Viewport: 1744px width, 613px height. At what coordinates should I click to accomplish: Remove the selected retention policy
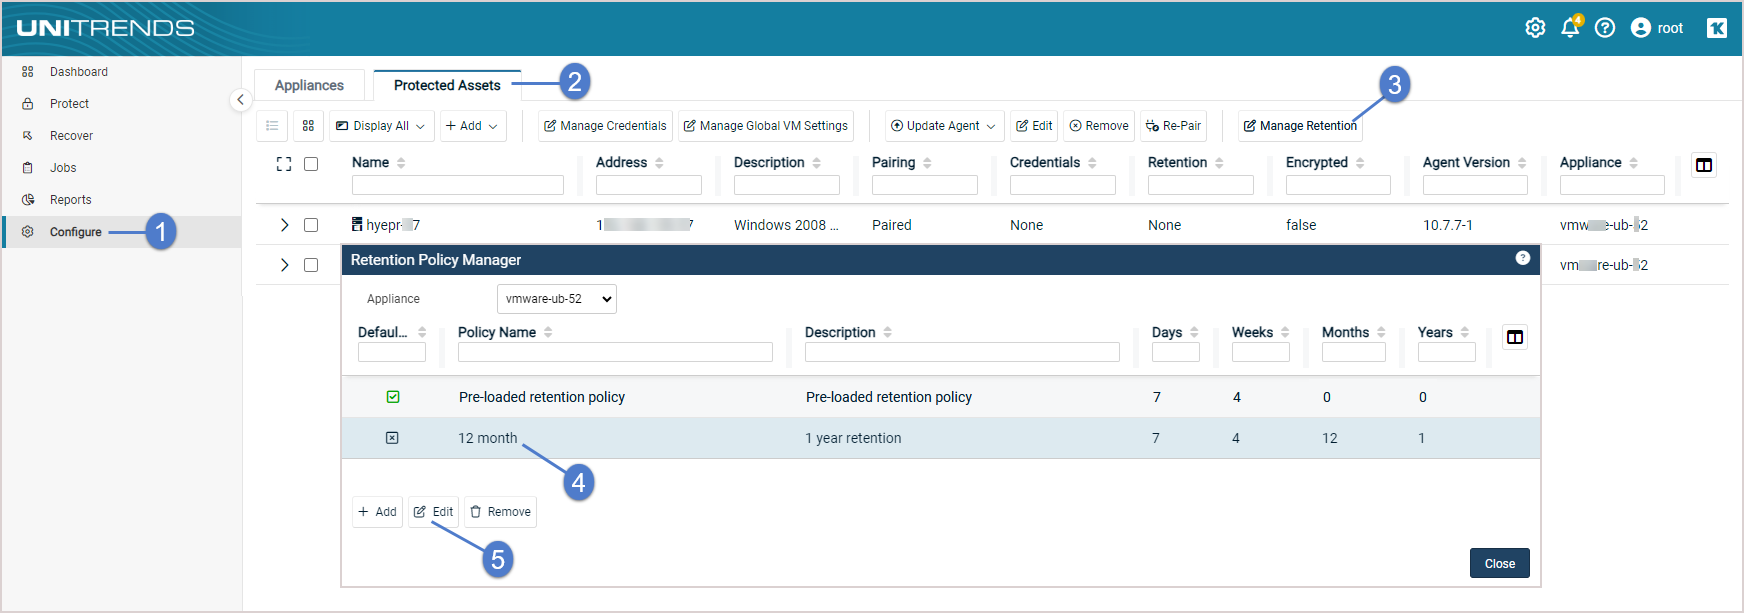point(500,512)
